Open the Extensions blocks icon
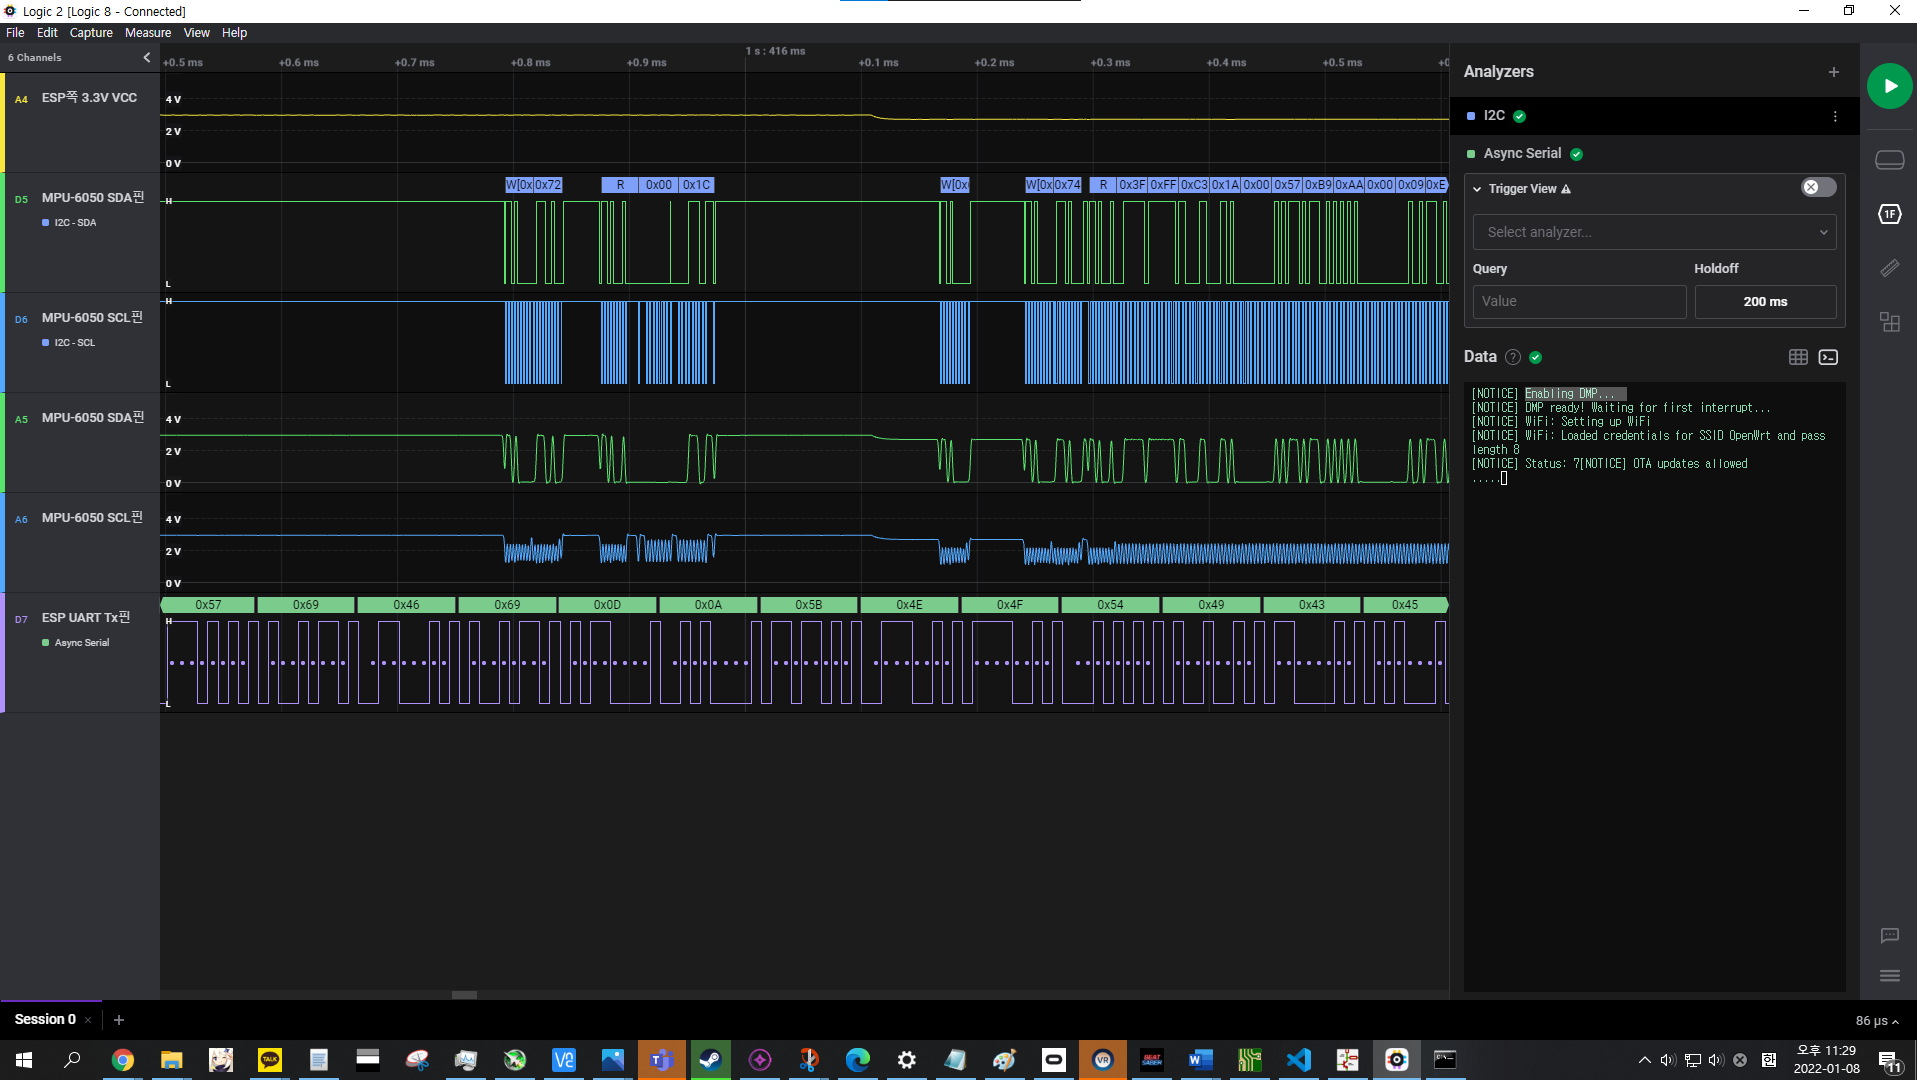 1889,322
